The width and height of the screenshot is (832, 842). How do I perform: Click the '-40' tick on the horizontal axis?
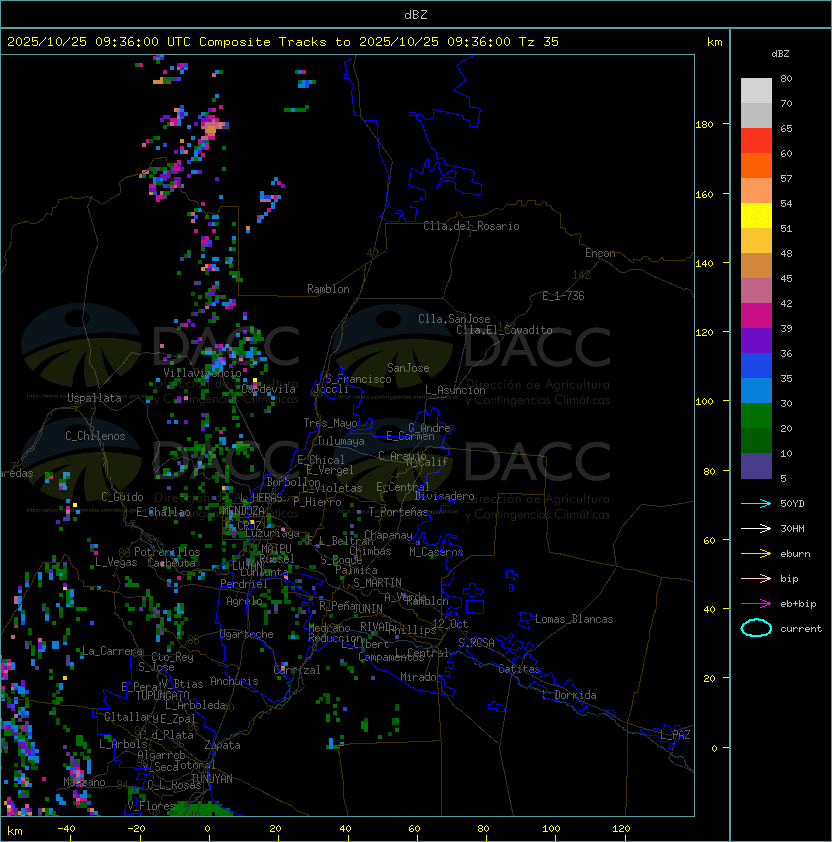pos(66,829)
